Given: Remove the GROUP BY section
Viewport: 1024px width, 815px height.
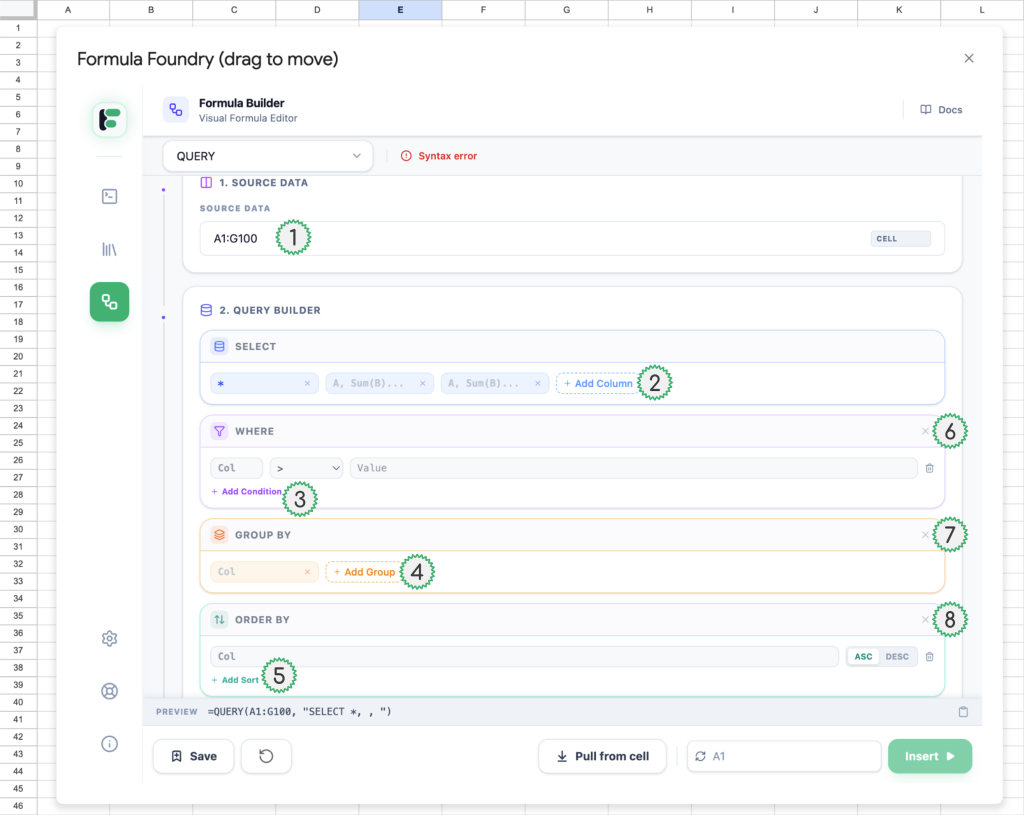Looking at the screenshot, I should click(x=924, y=535).
